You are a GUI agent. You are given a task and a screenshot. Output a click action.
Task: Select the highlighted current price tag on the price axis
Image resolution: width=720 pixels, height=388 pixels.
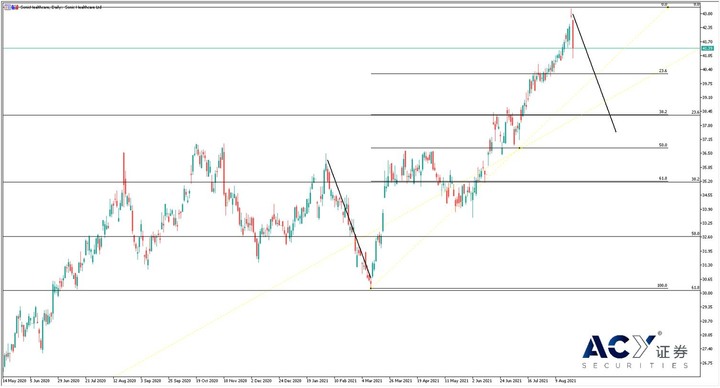pyautogui.click(x=707, y=48)
